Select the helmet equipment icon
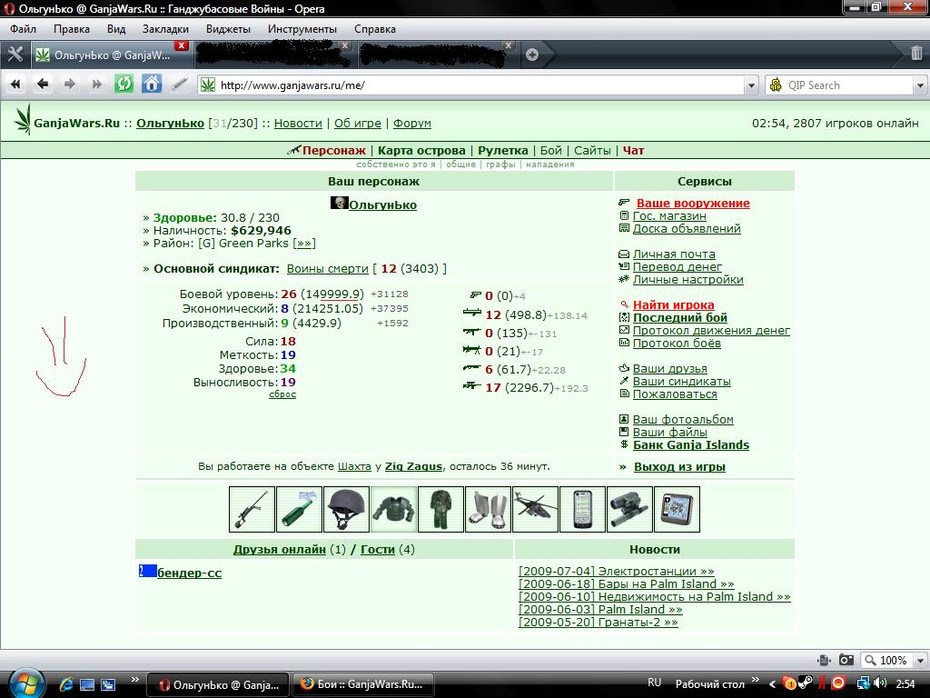The image size is (930, 698). point(346,509)
